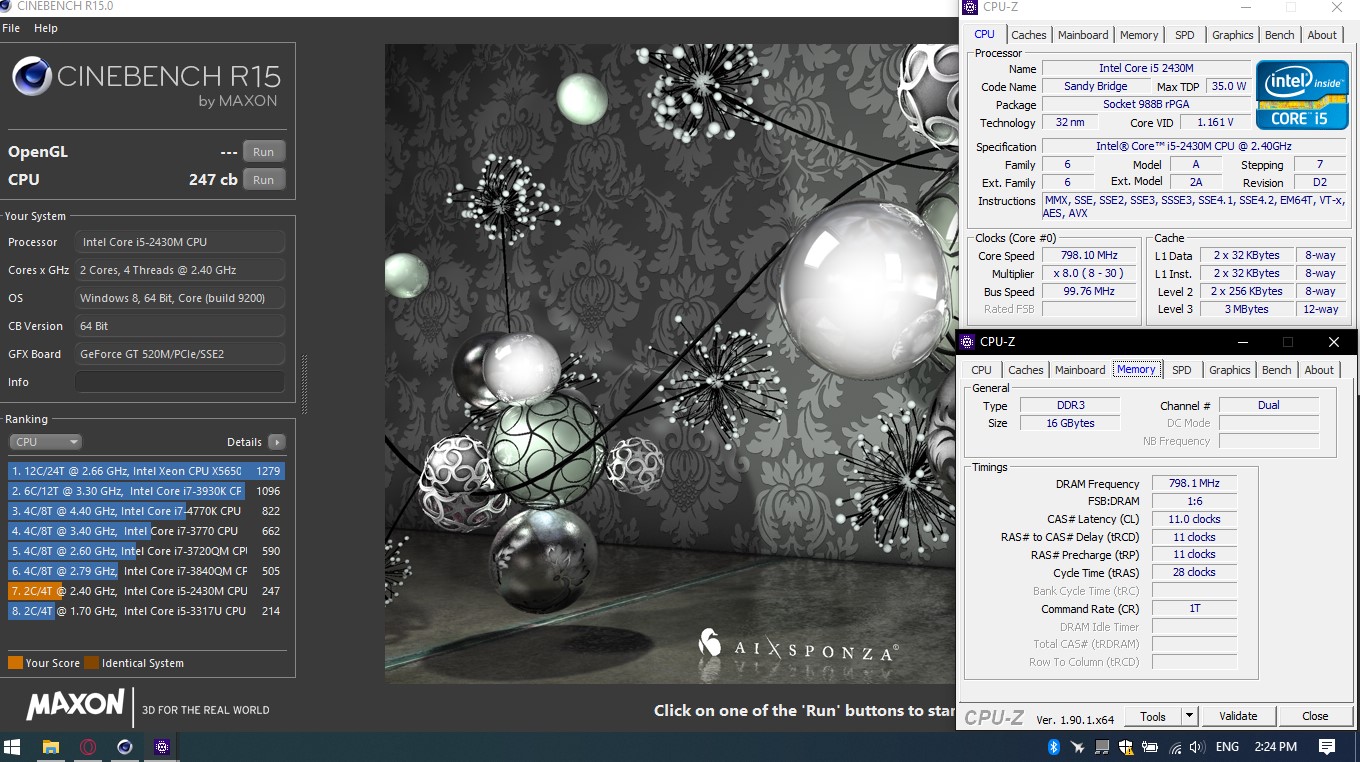Click the DRAM Frequency value 798.1 MHz
The height and width of the screenshot is (762, 1360).
pyautogui.click(x=1194, y=483)
